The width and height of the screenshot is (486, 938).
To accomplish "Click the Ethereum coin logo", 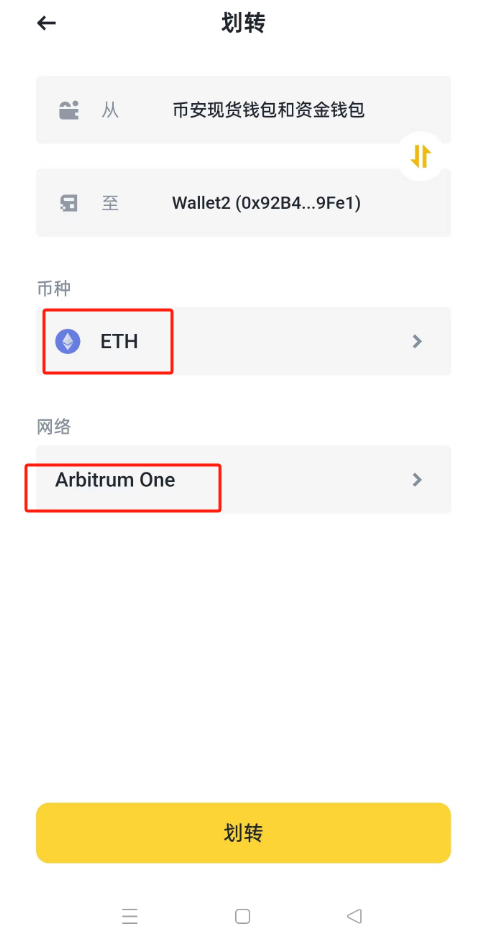I will 68,342.
